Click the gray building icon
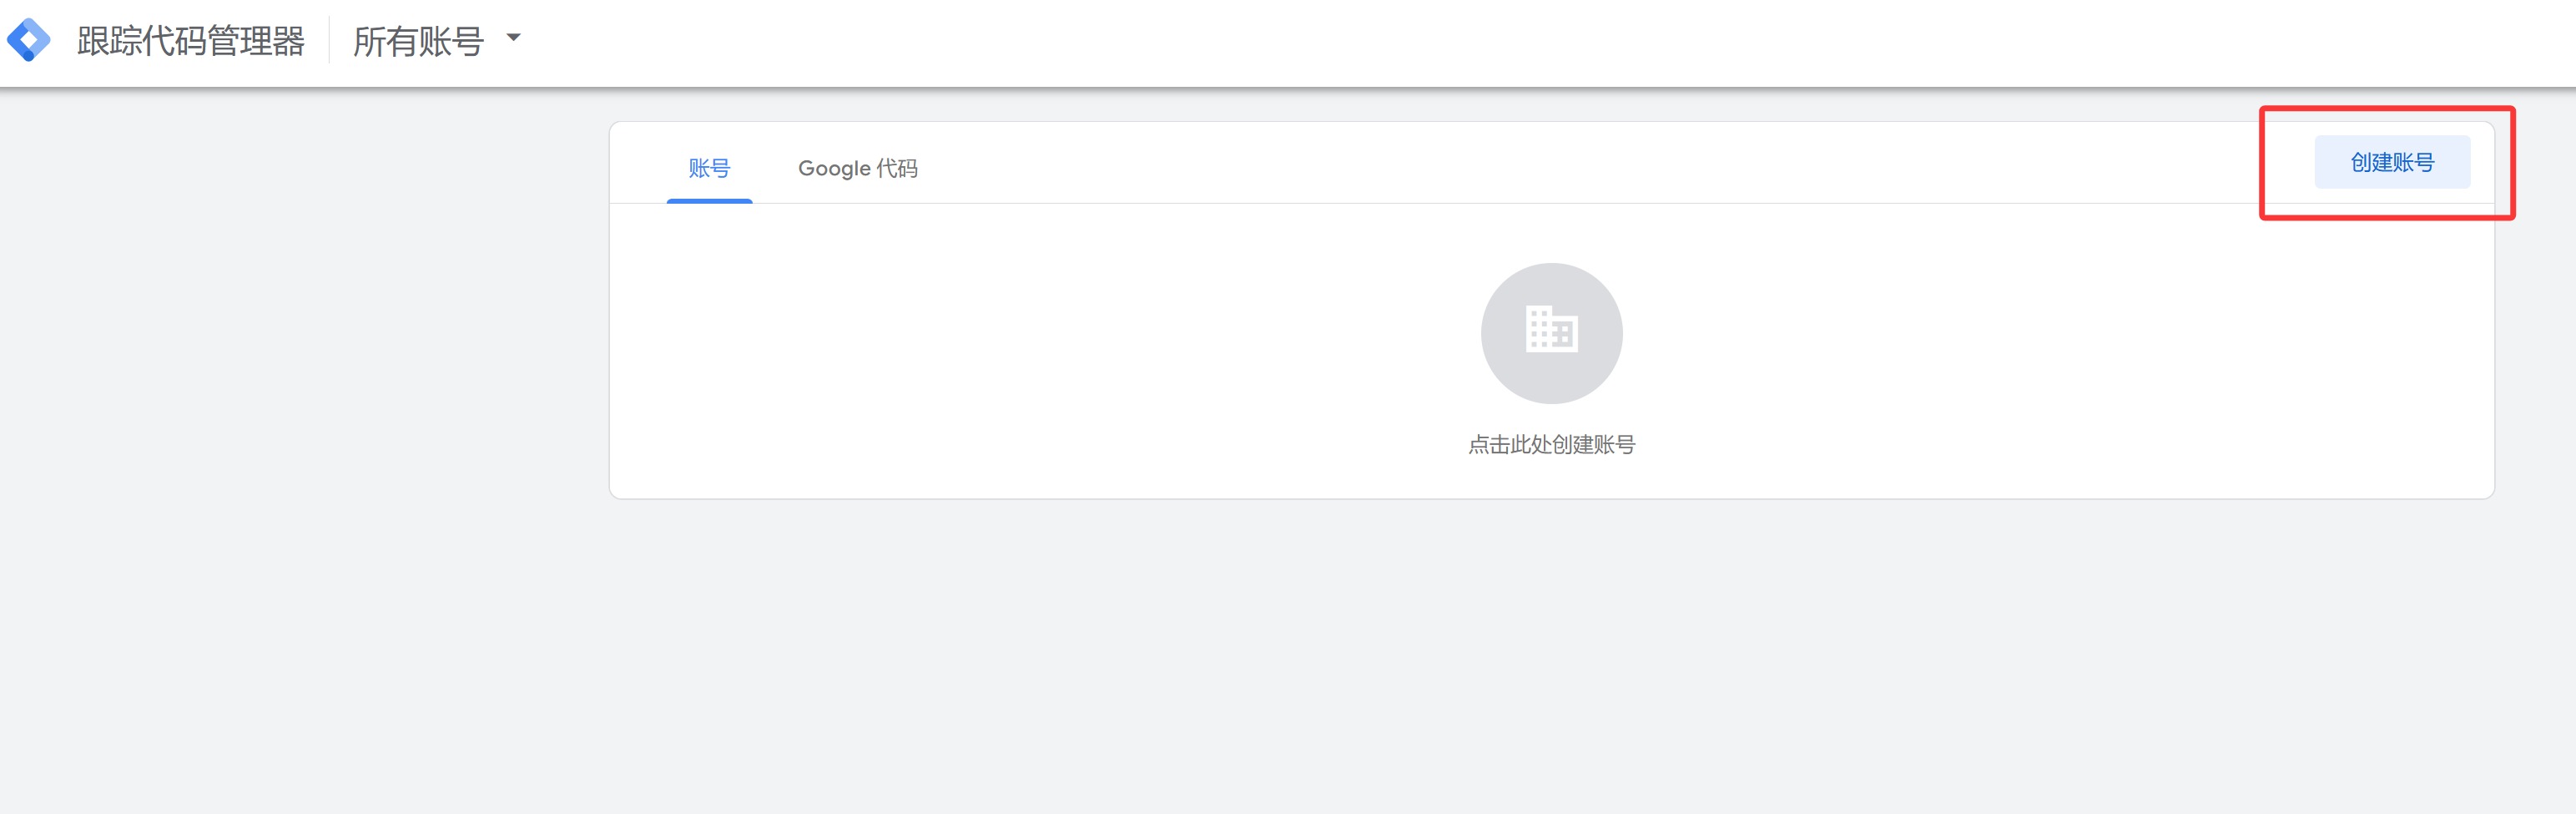This screenshot has height=814, width=2576. (x=1551, y=330)
